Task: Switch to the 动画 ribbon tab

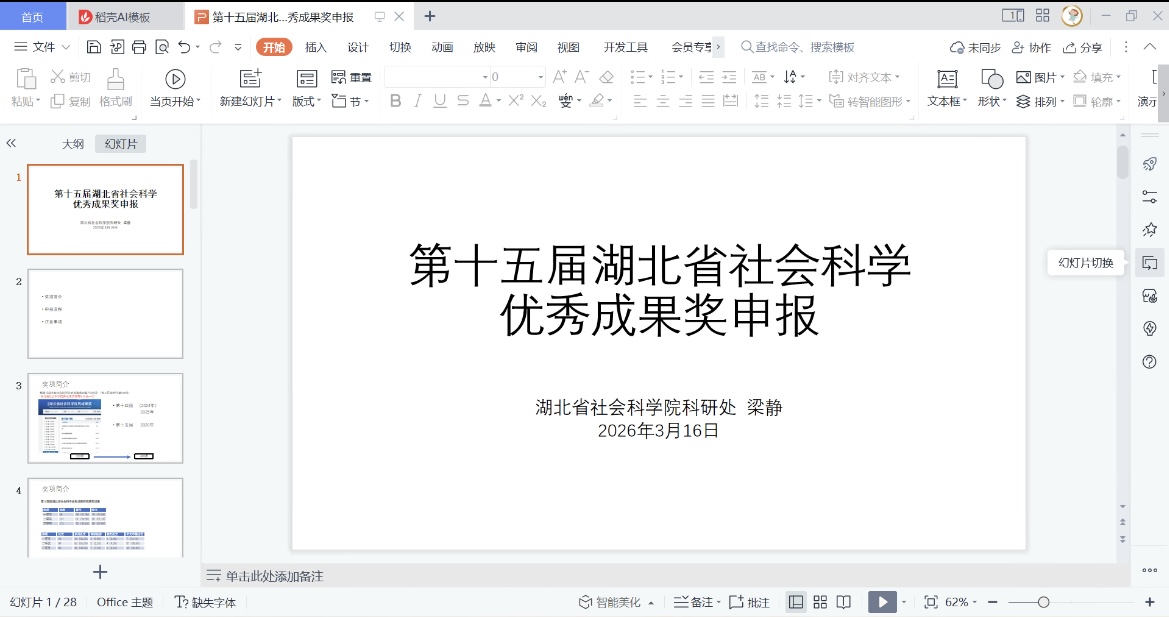Action: click(x=441, y=46)
